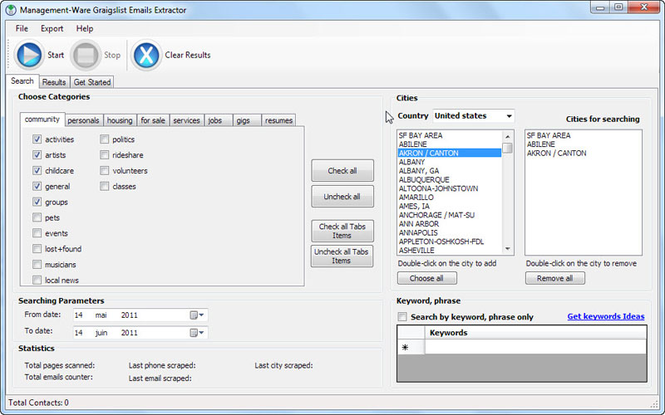The height and width of the screenshot is (415, 665).
Task: Select ALBANY in the cities list
Action: click(449, 162)
